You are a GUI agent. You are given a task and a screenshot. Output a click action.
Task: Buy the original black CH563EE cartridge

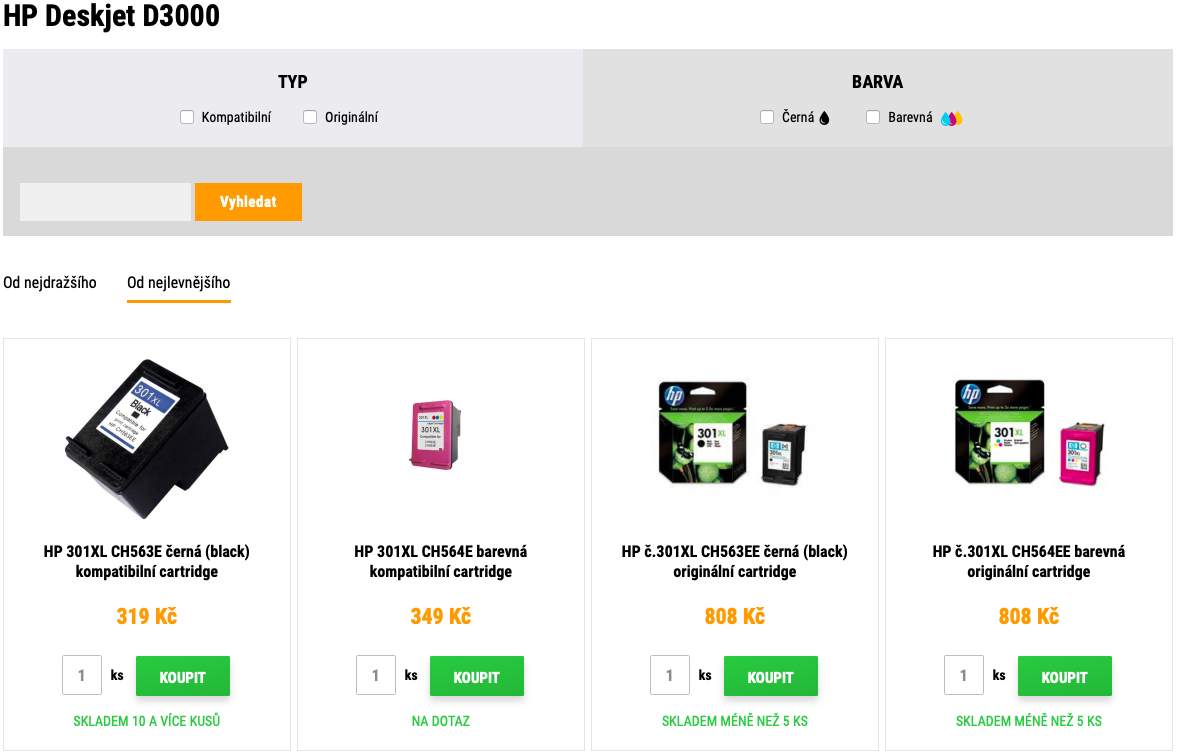tap(771, 676)
